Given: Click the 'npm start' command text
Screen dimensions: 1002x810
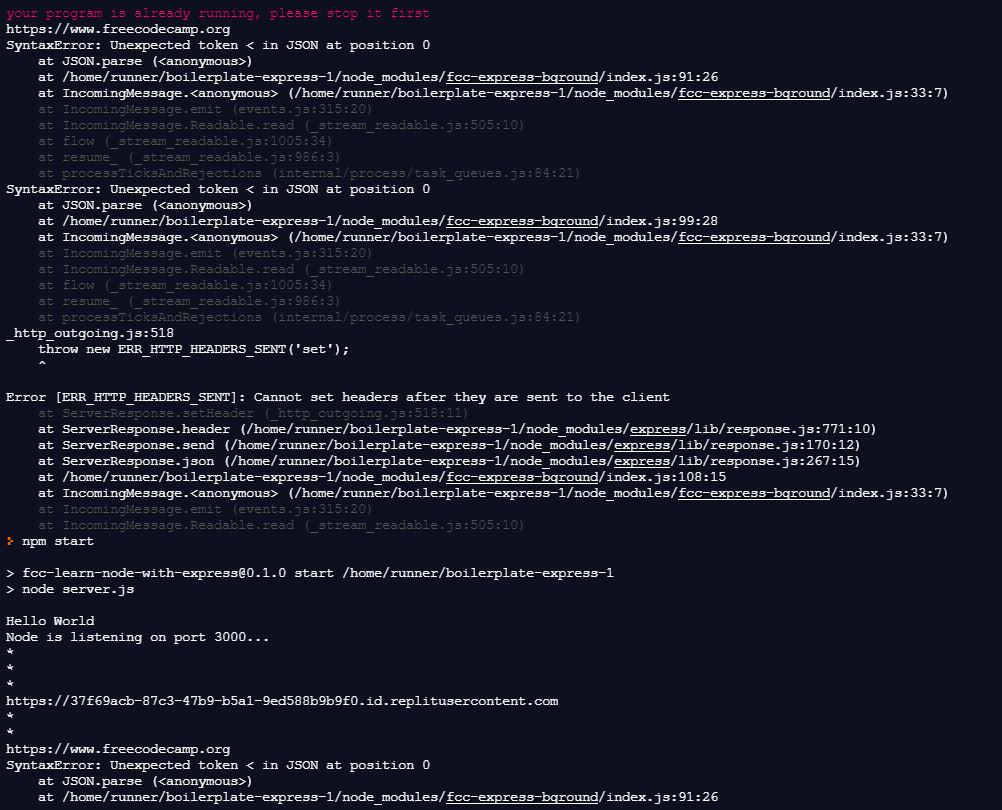Looking at the screenshot, I should pyautogui.click(x=58, y=541).
